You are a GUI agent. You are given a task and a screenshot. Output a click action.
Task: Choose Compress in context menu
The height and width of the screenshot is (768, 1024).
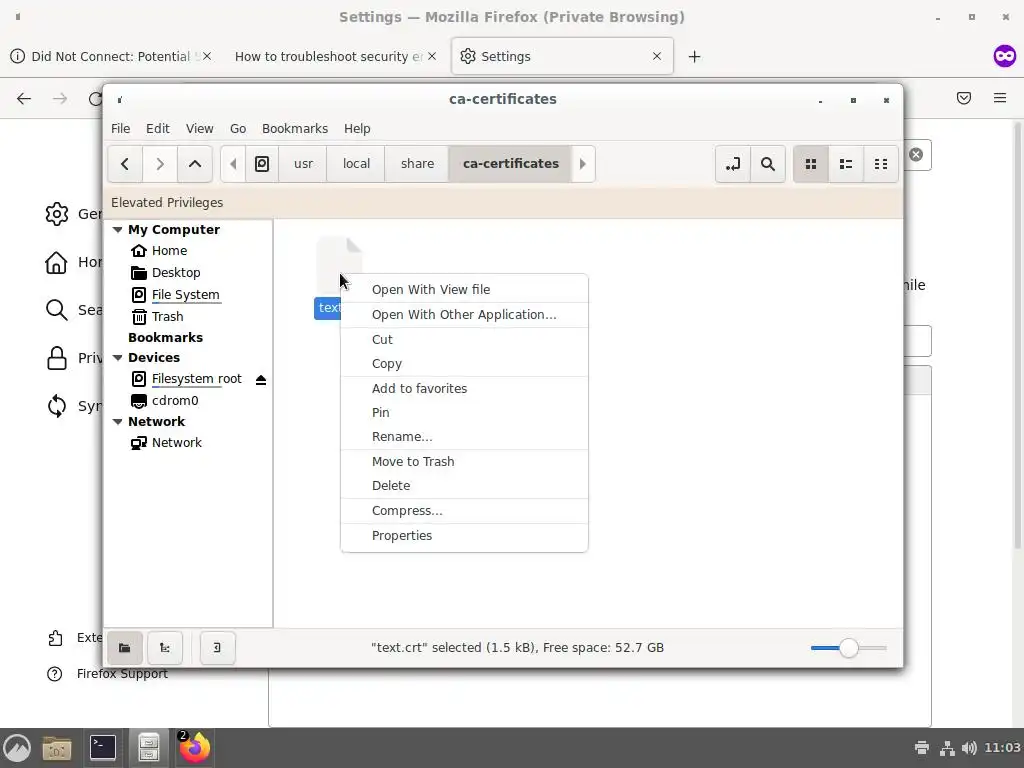click(x=464, y=511)
